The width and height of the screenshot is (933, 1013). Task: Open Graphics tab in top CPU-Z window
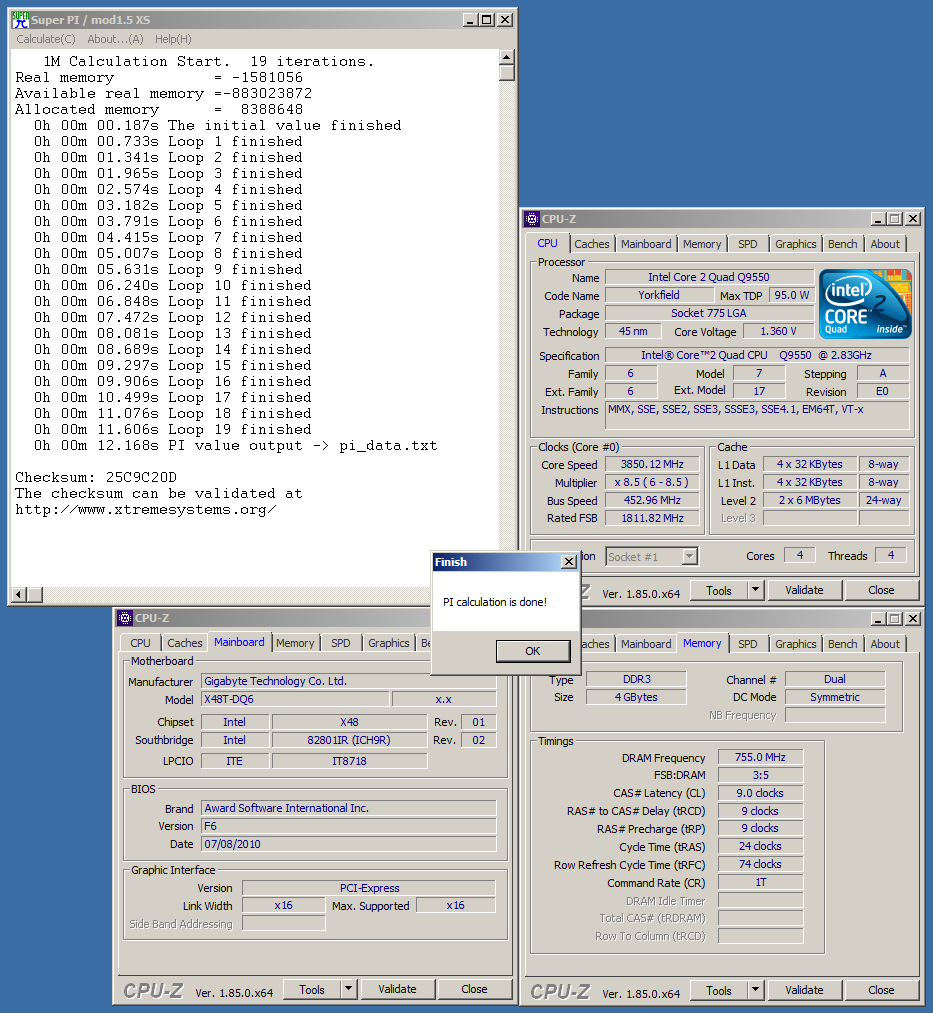click(x=795, y=244)
